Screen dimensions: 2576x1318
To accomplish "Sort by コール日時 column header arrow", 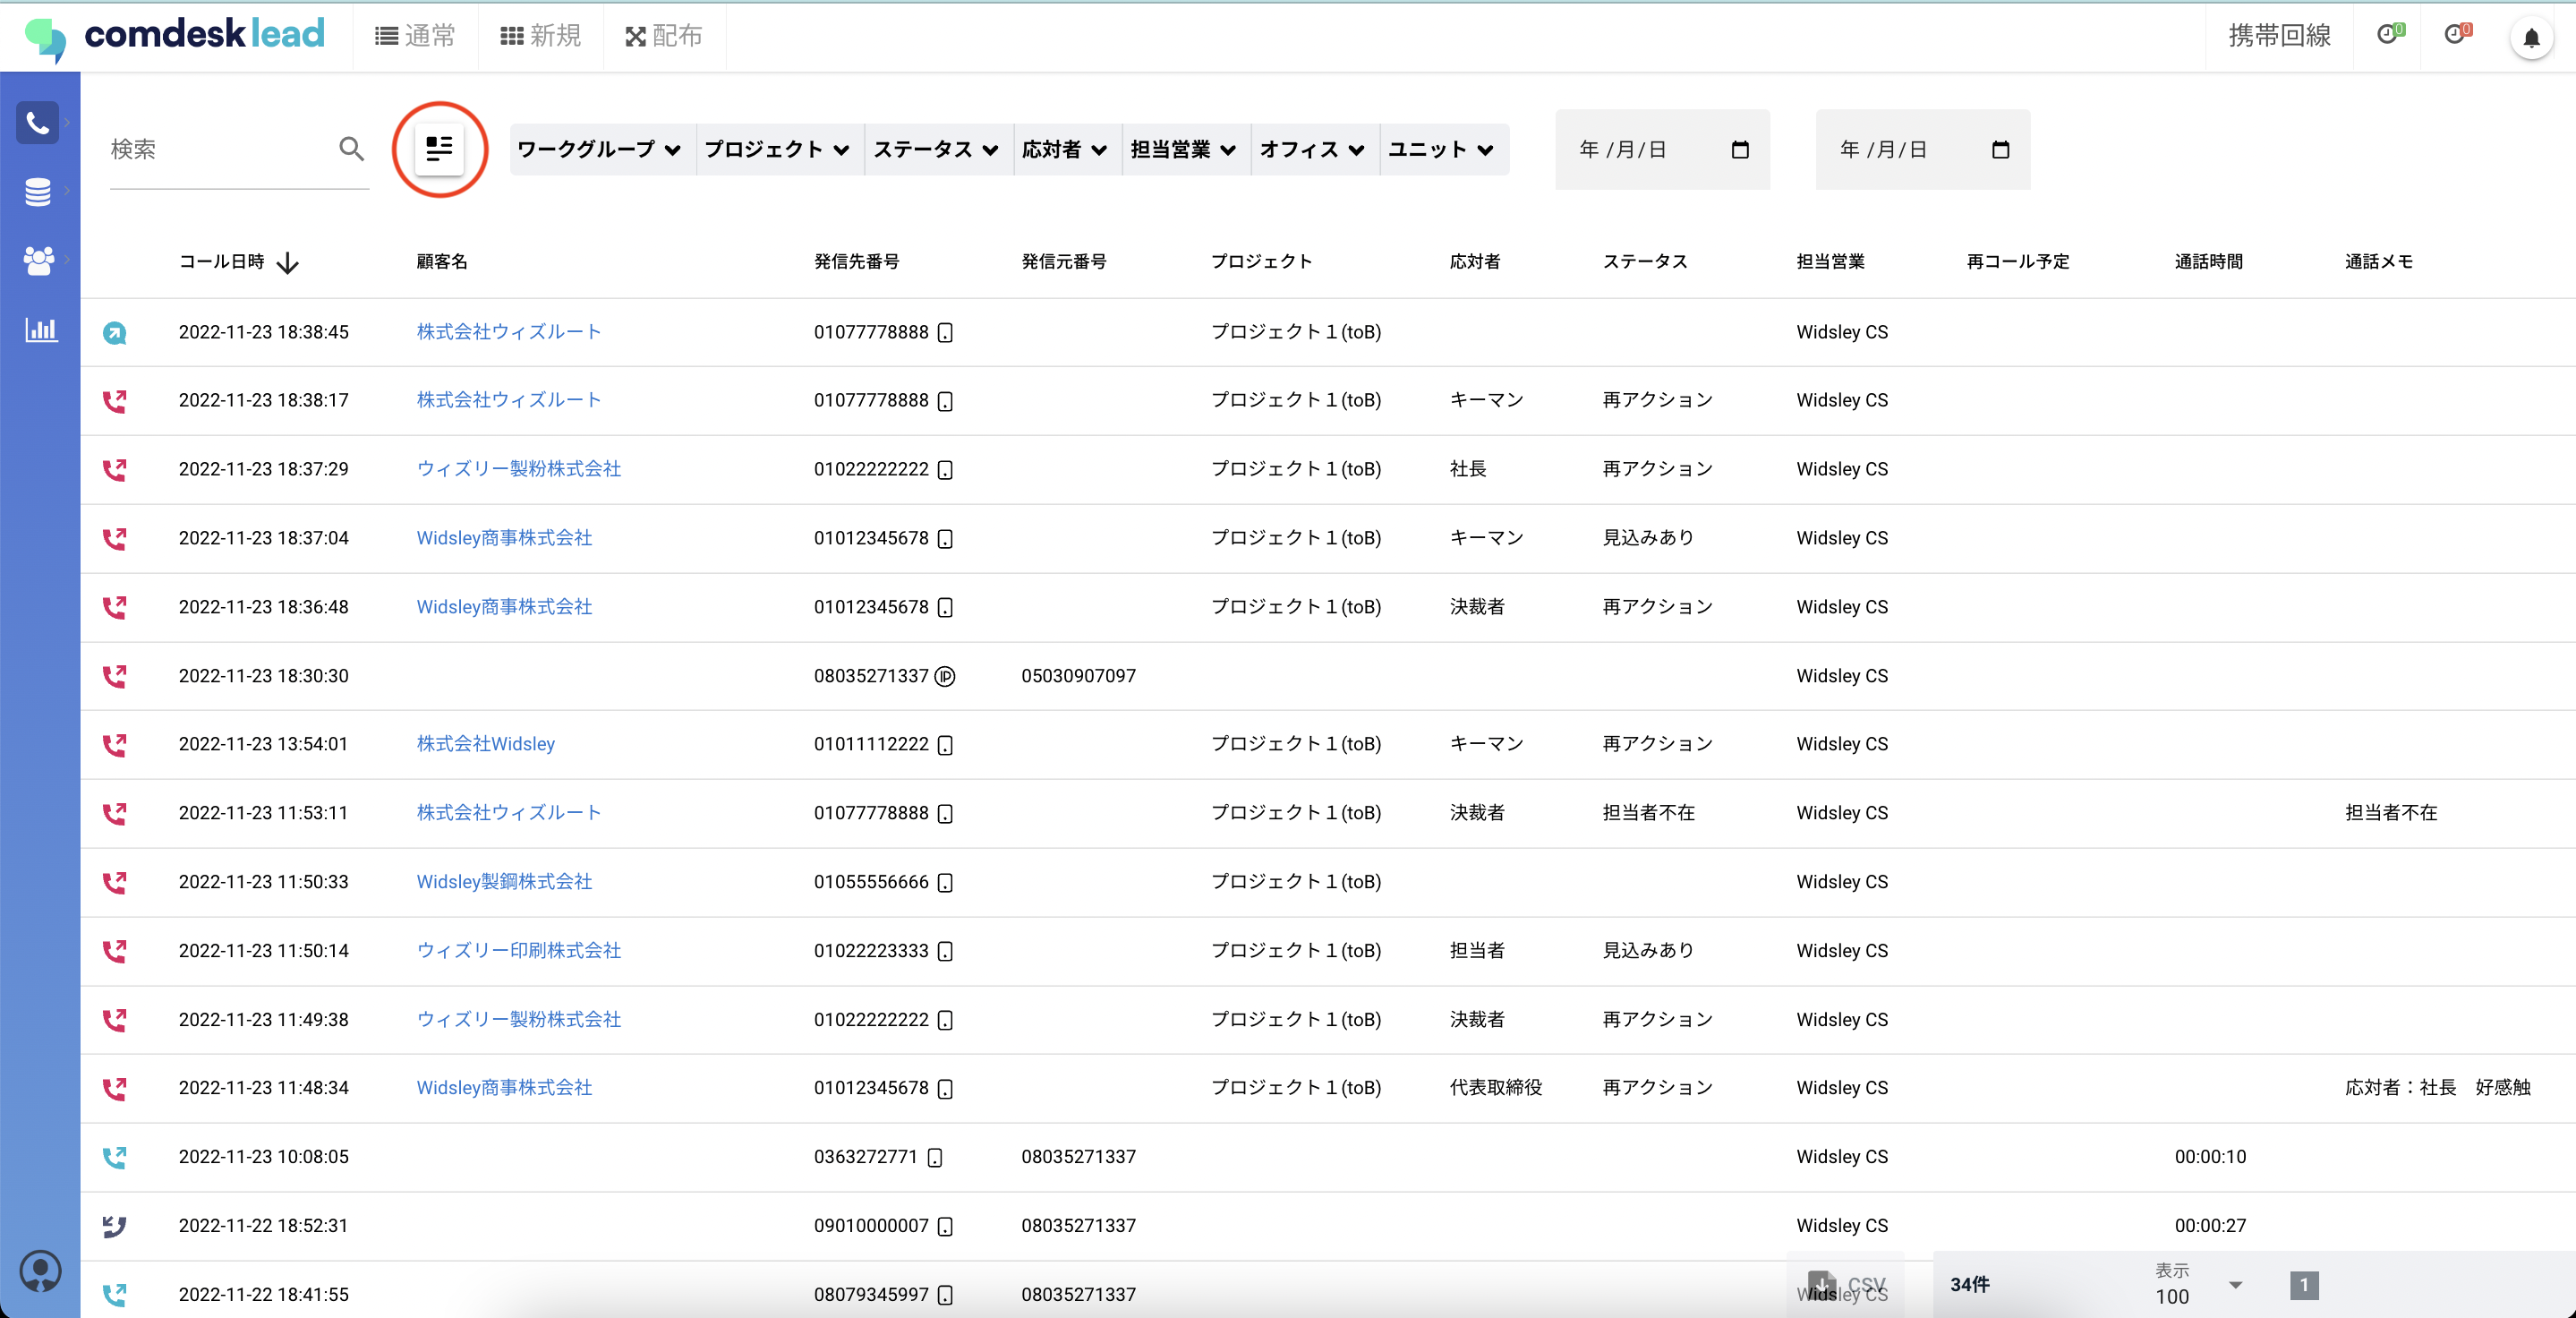I will (x=287, y=263).
